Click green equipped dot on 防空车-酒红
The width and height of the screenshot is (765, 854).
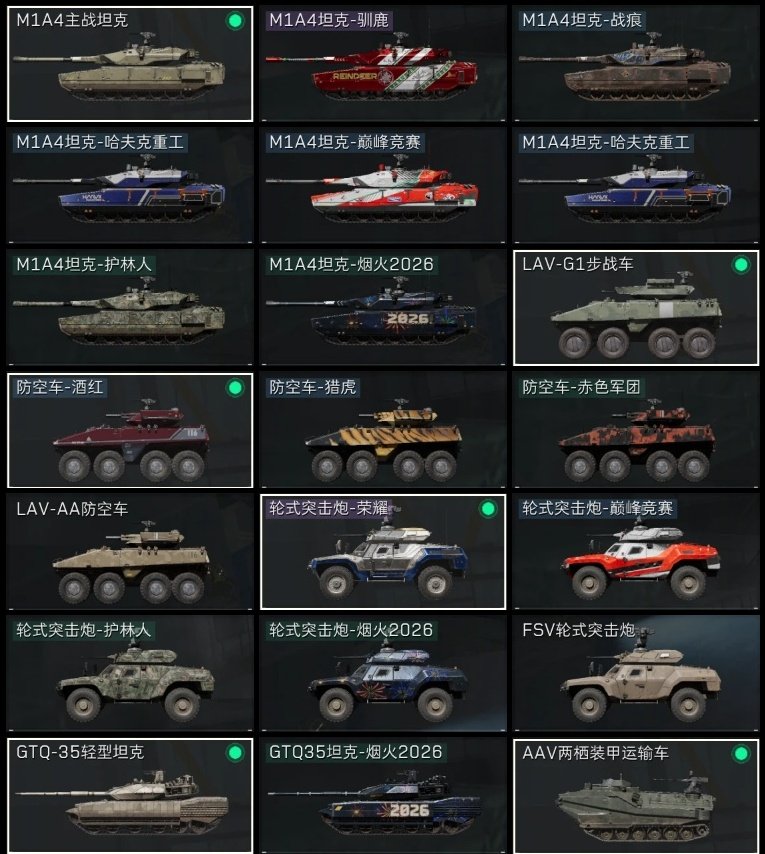click(235, 388)
